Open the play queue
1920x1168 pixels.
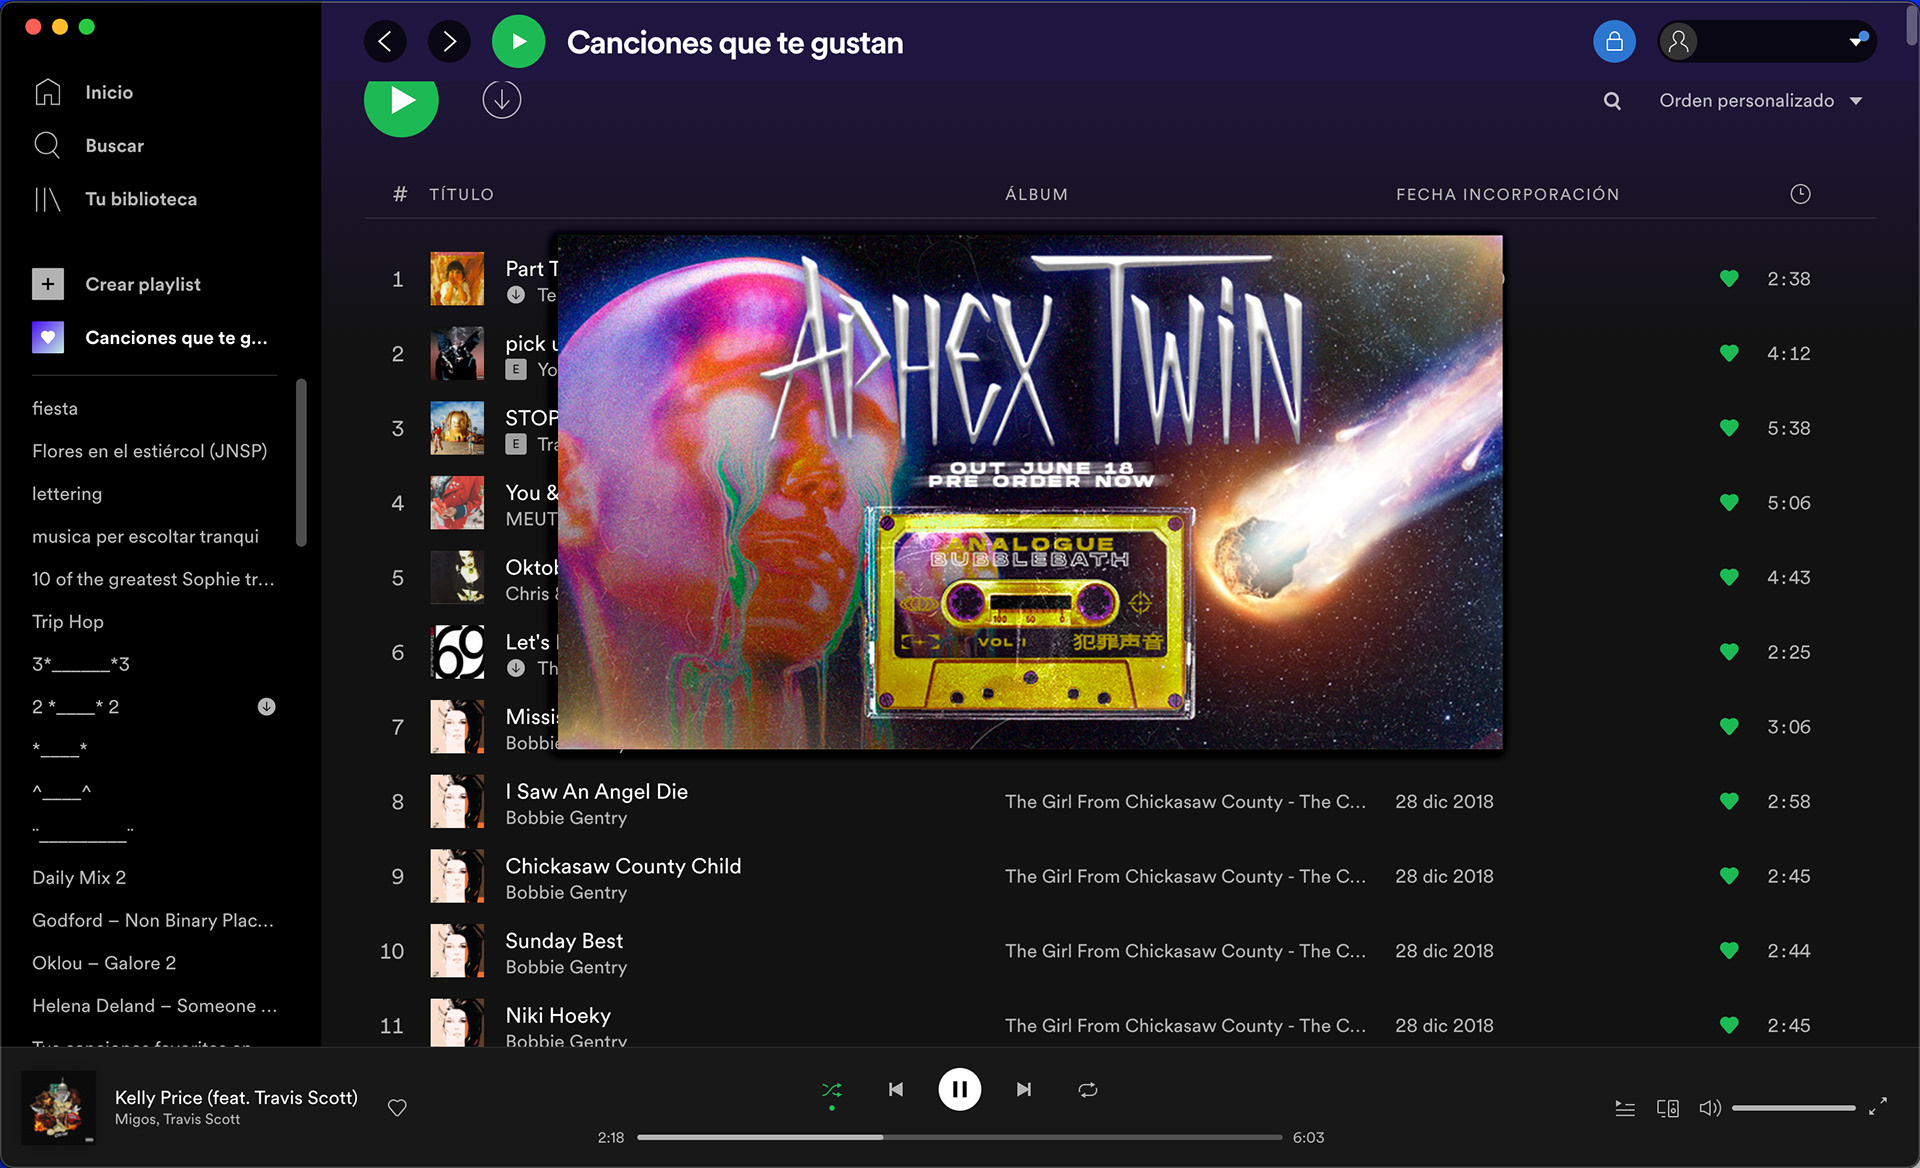pos(1625,1108)
